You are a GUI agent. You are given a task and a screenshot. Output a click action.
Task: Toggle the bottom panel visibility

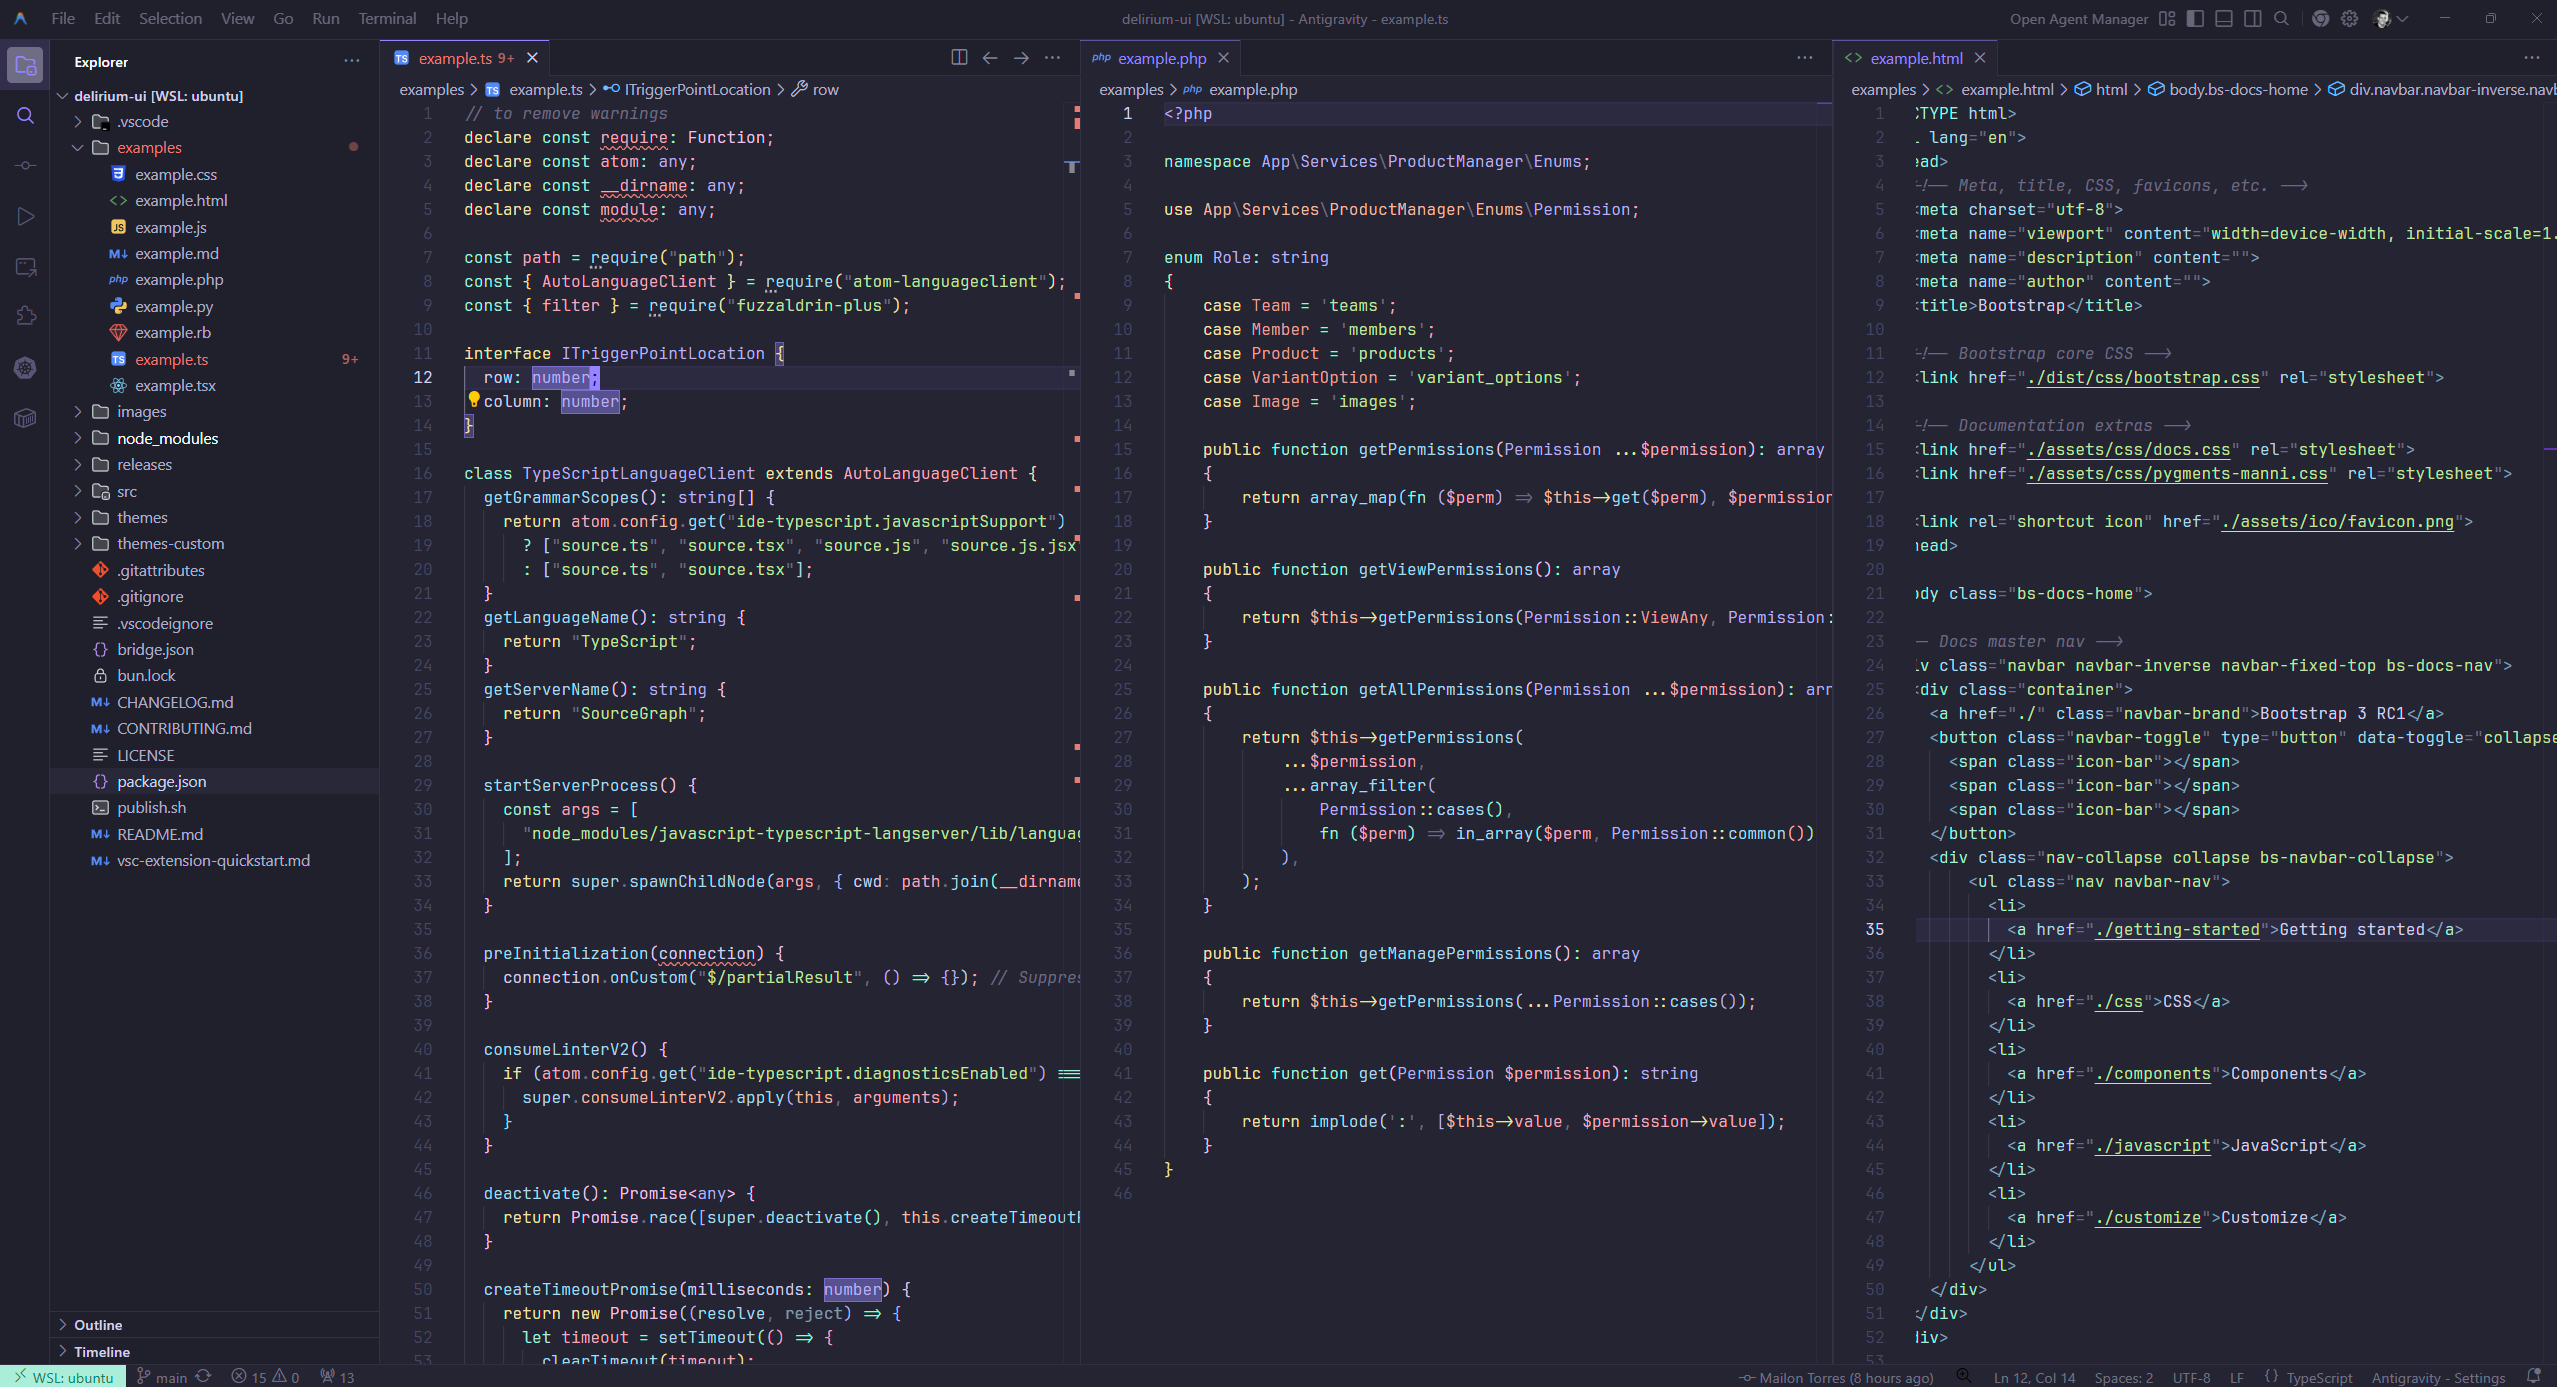[2224, 19]
